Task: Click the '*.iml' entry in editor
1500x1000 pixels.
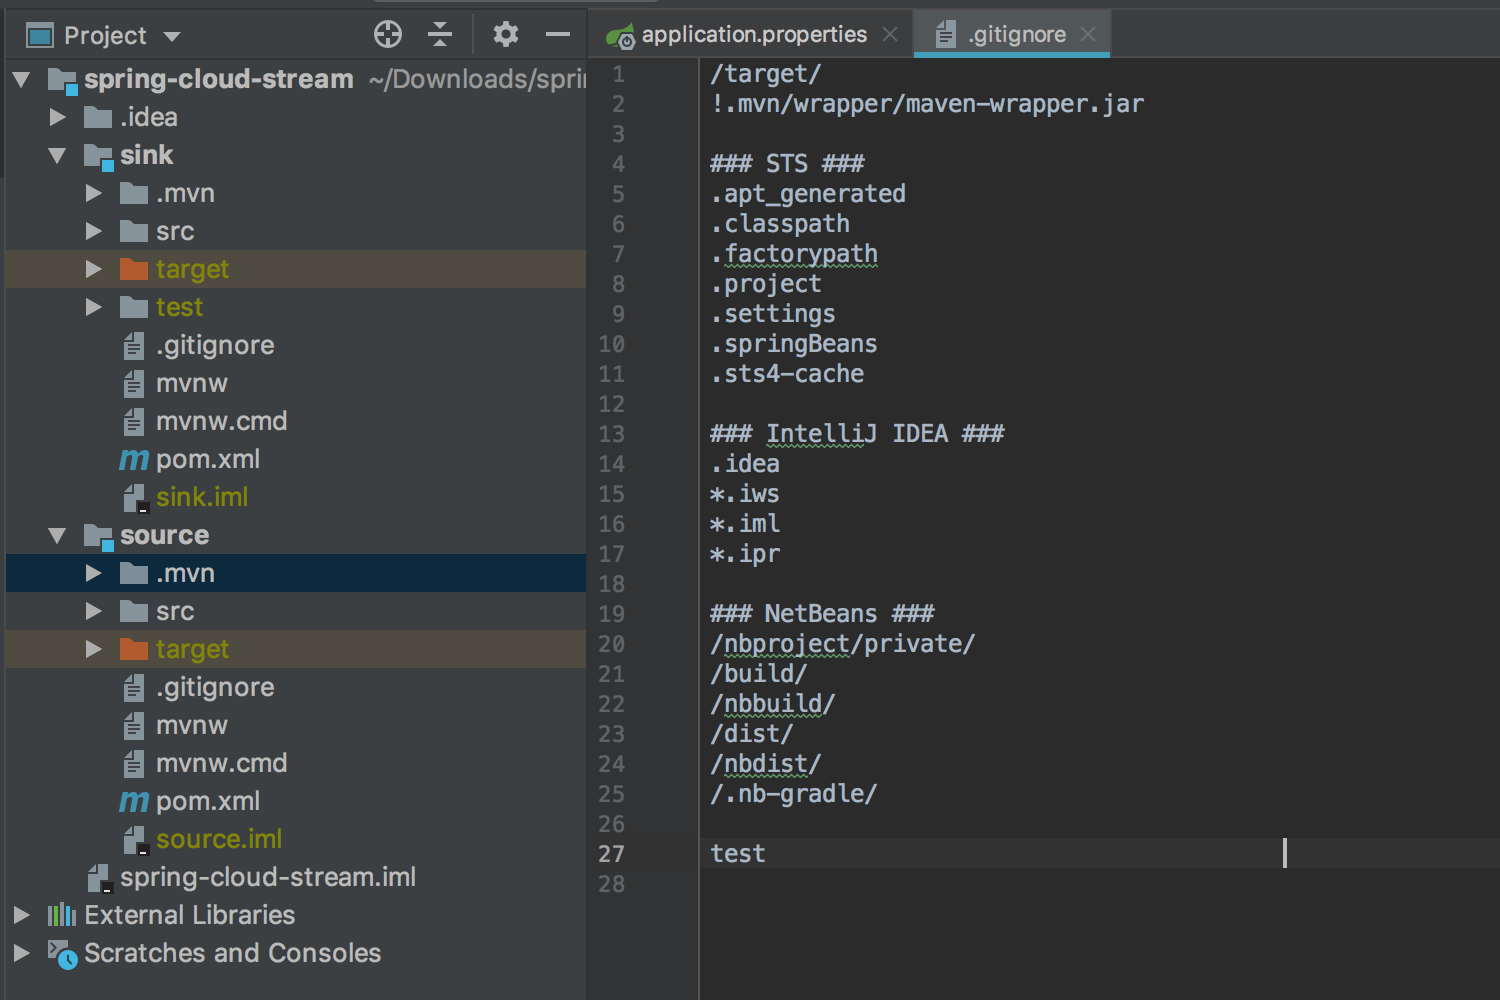Action: tap(745, 524)
